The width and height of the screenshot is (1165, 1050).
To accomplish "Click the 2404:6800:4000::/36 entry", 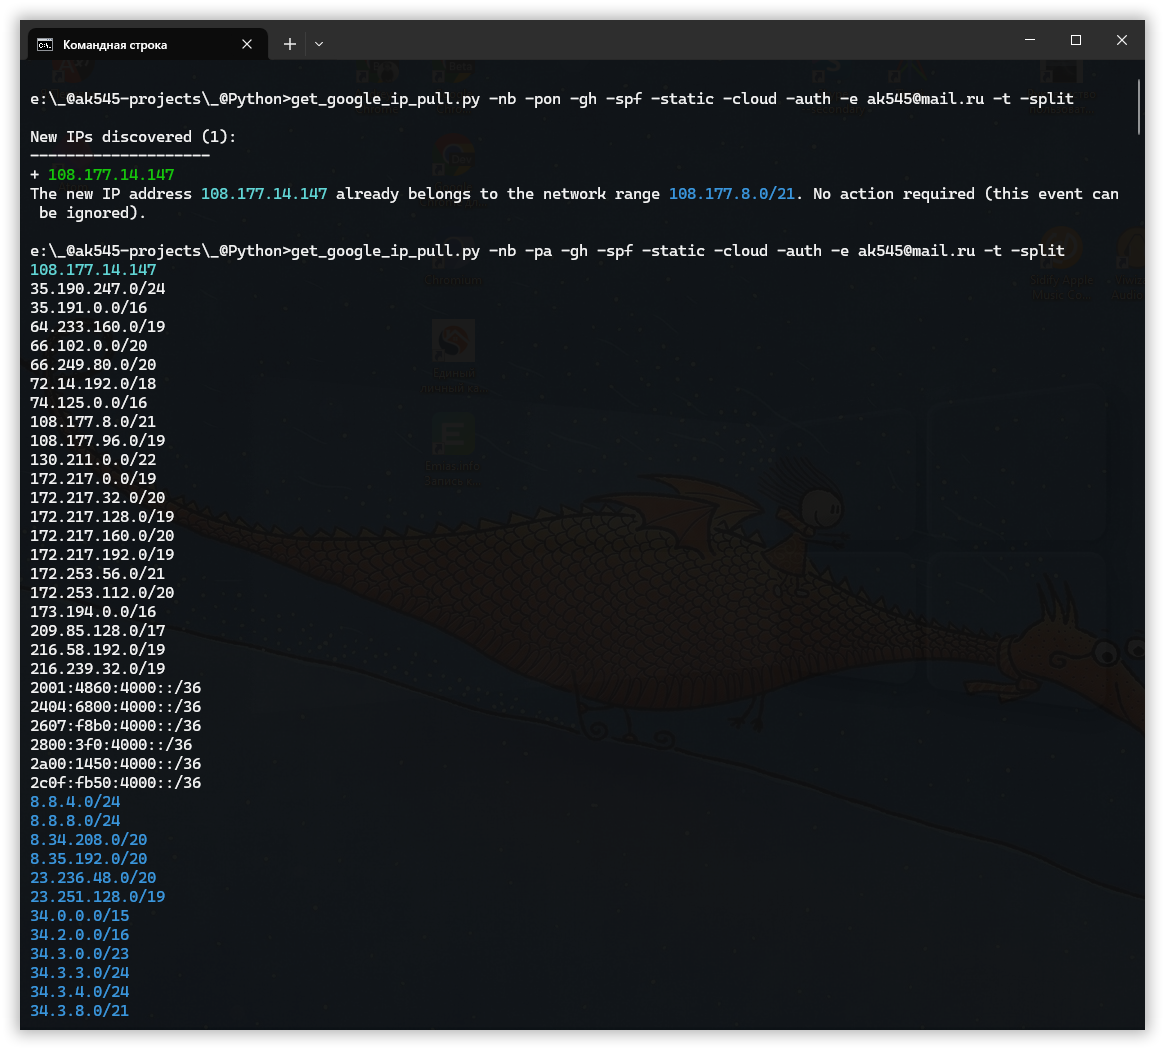I will click(115, 707).
